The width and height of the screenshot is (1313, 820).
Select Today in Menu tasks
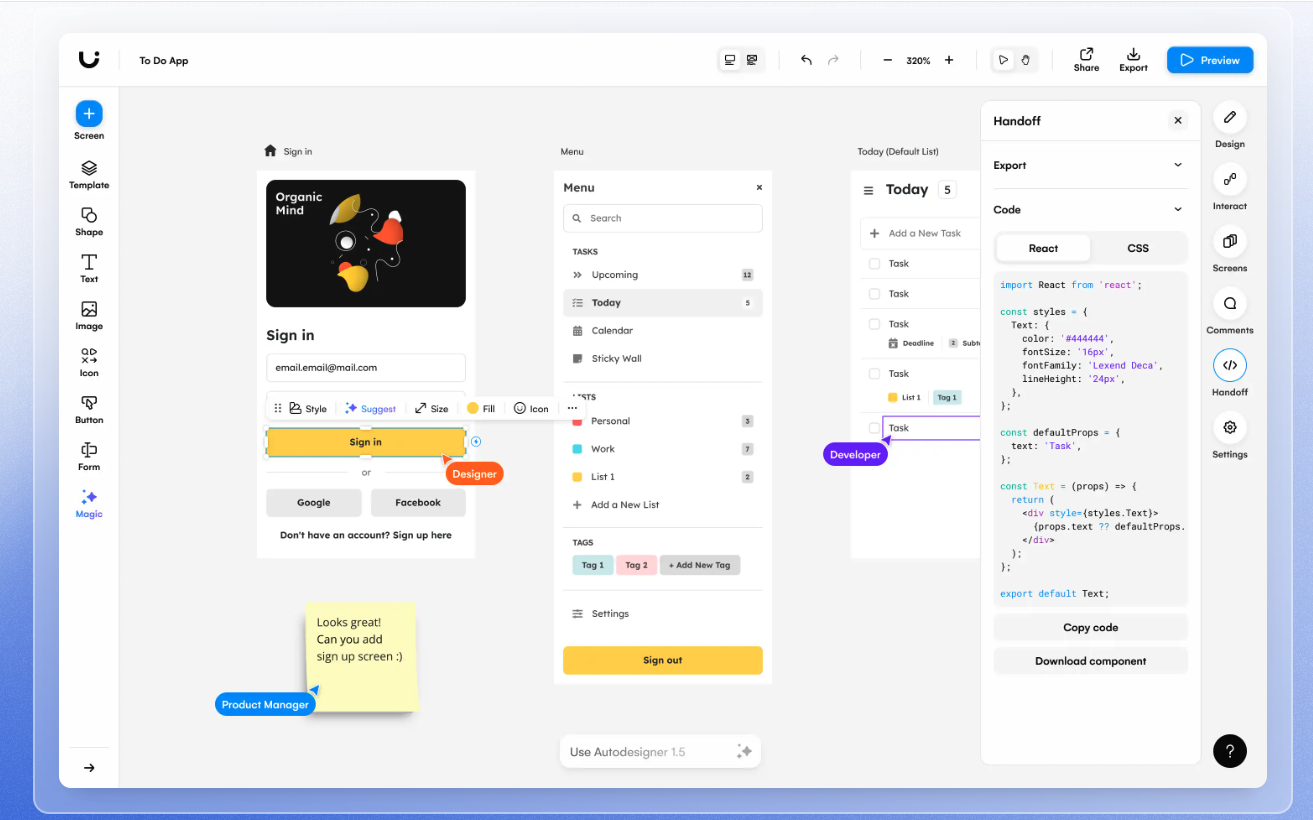coord(663,303)
